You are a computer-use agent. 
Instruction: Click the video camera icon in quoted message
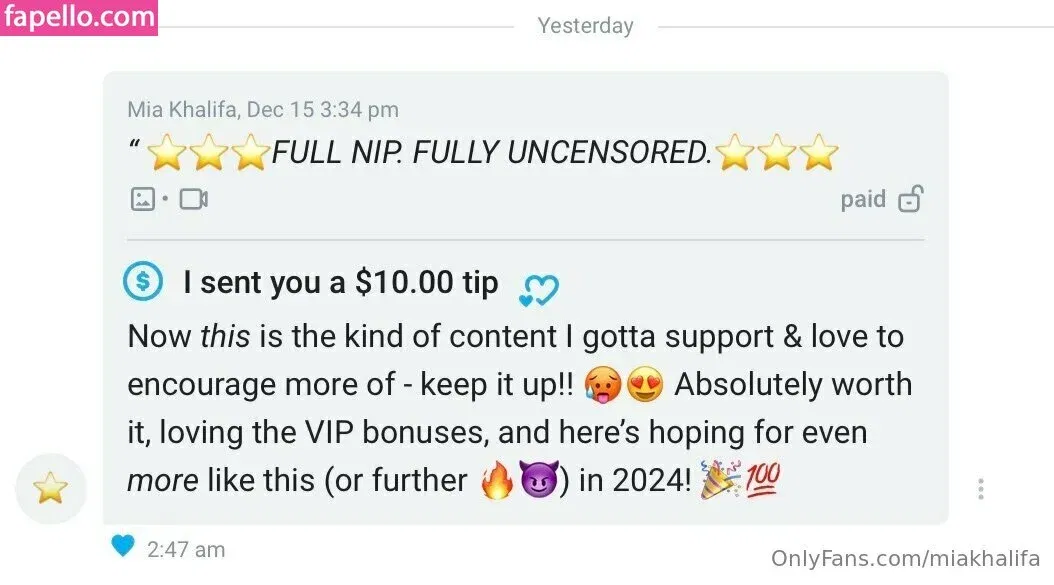(194, 199)
